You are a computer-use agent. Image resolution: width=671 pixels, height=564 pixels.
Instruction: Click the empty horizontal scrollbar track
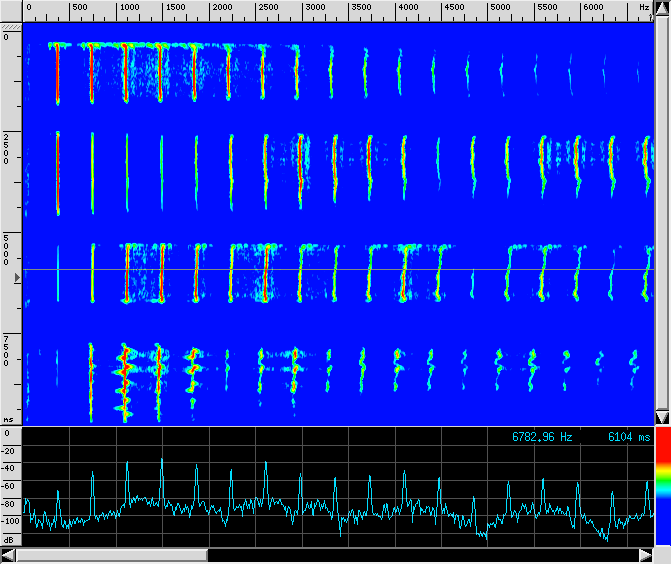pos(420,555)
